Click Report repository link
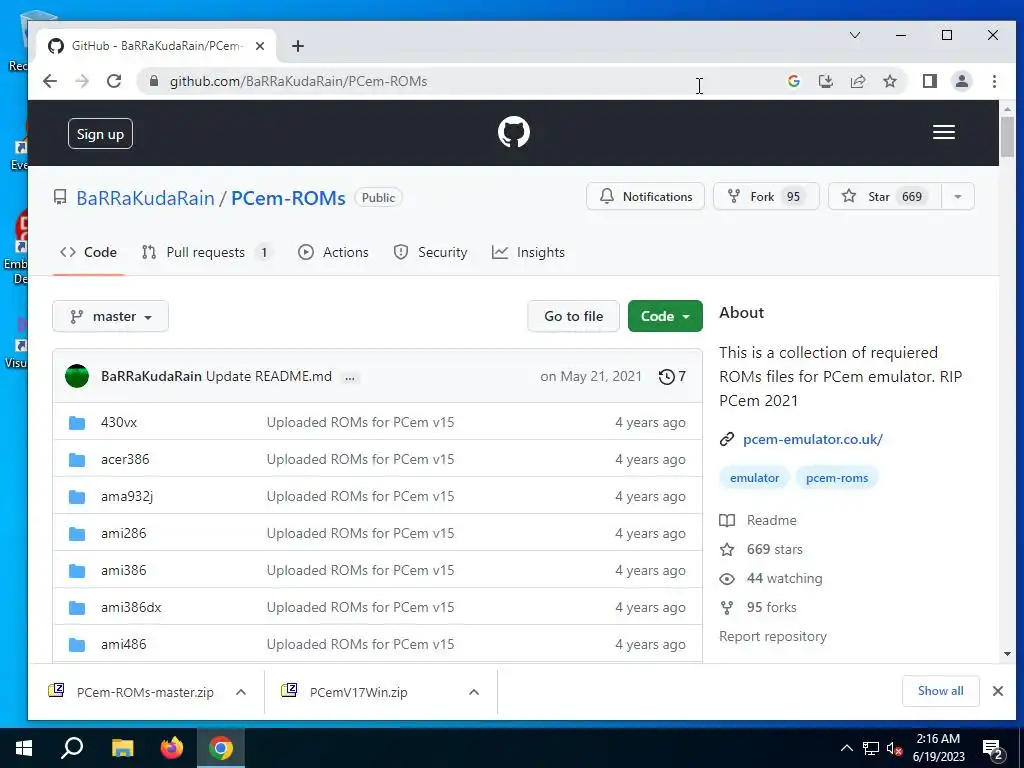 pyautogui.click(x=773, y=636)
